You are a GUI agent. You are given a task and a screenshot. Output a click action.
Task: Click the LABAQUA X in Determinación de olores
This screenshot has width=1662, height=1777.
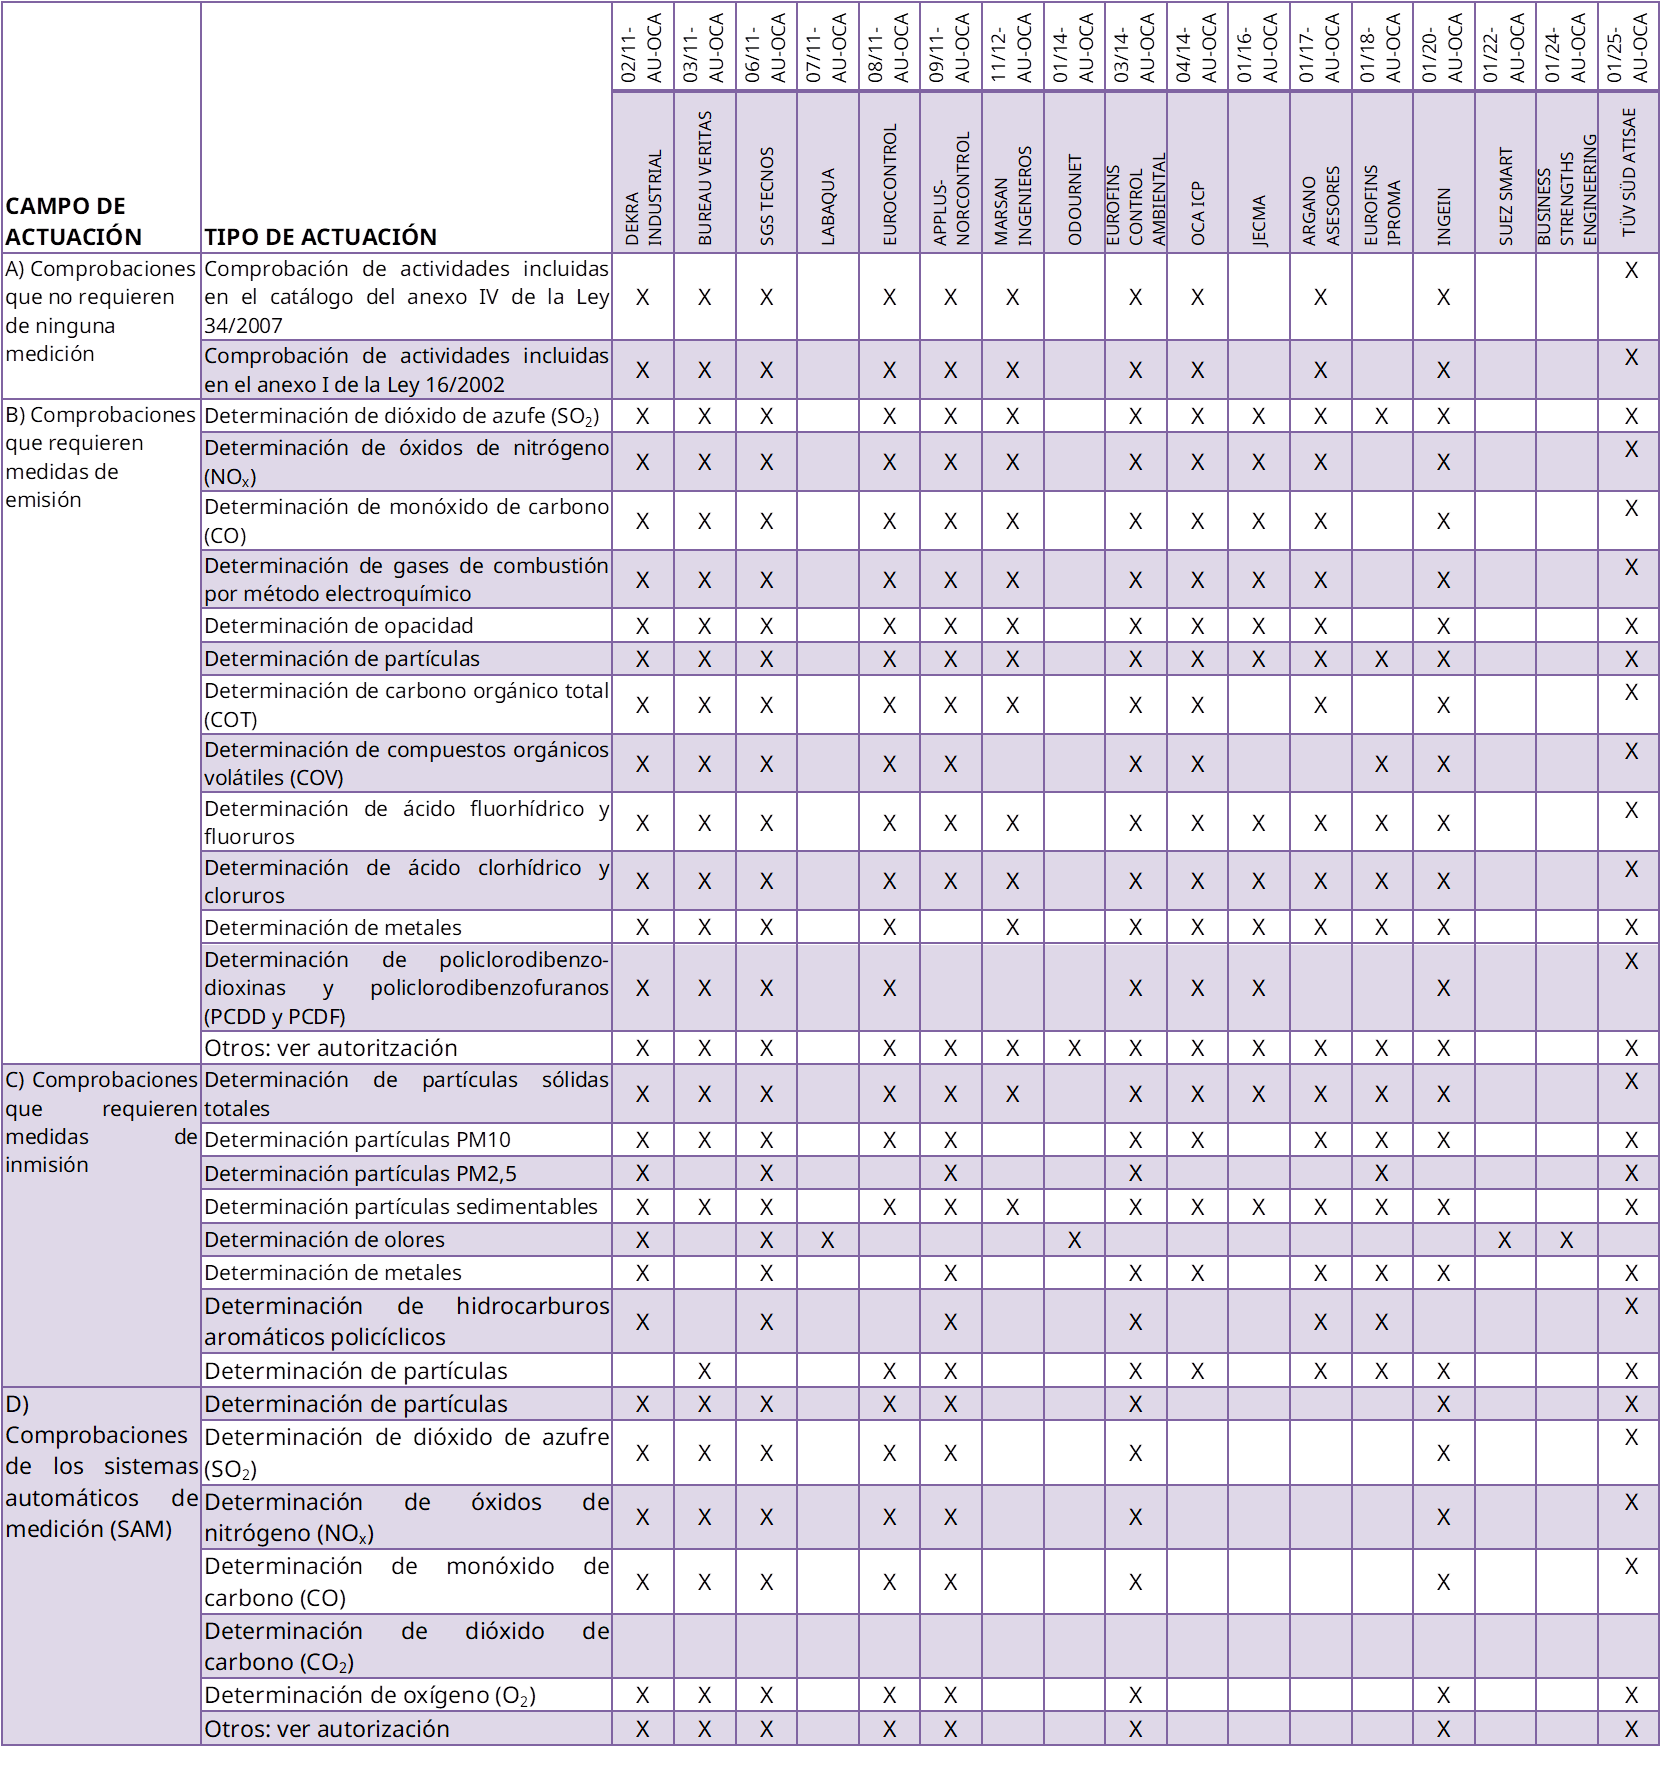click(x=828, y=1240)
